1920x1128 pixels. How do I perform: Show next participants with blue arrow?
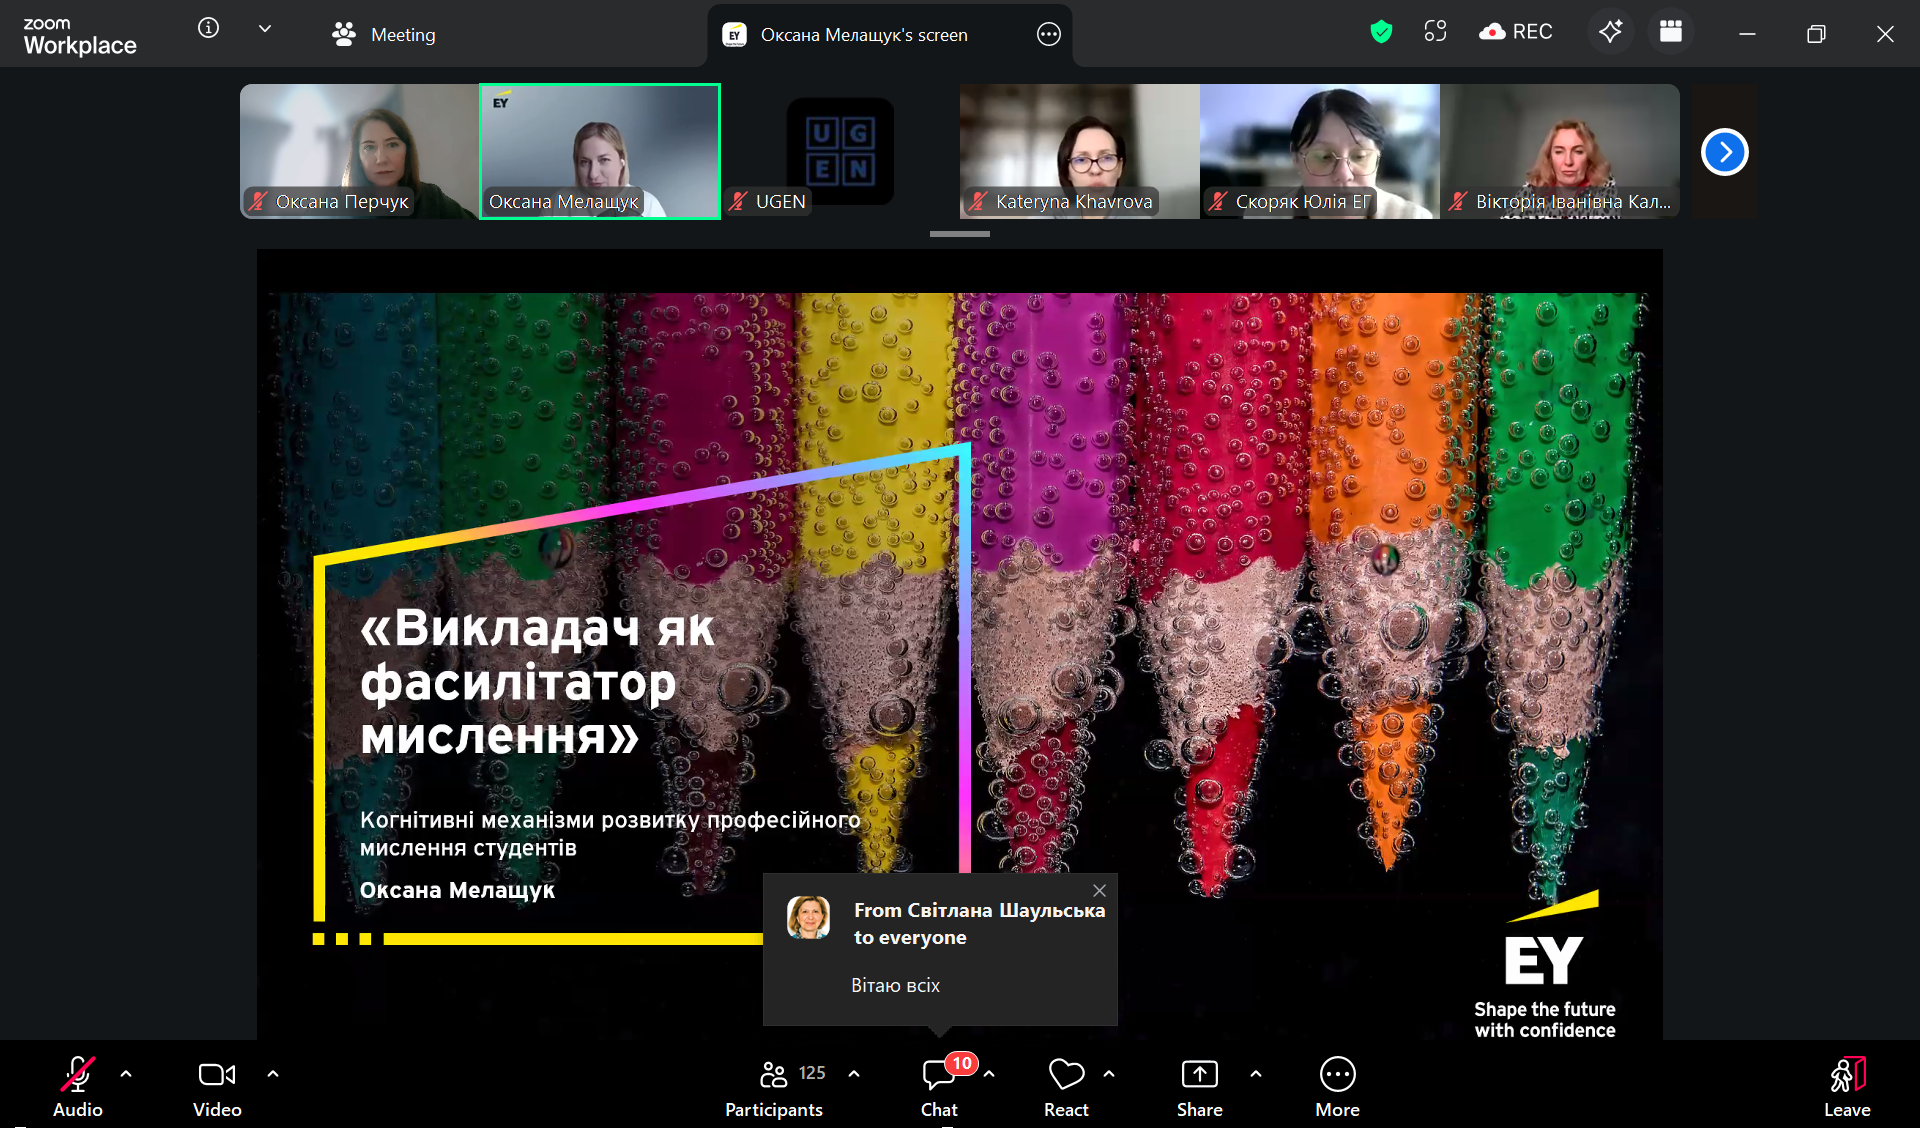(x=1724, y=152)
